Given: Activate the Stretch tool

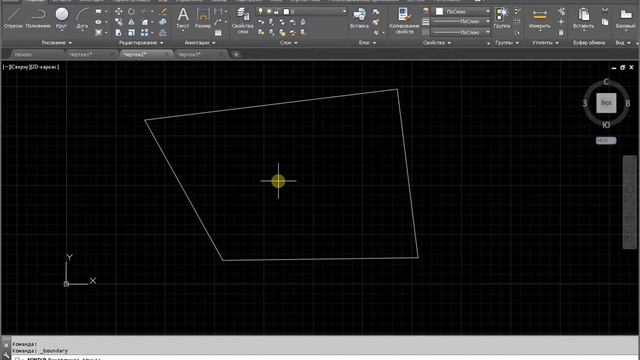Looking at the screenshot, I should click(x=119, y=32).
